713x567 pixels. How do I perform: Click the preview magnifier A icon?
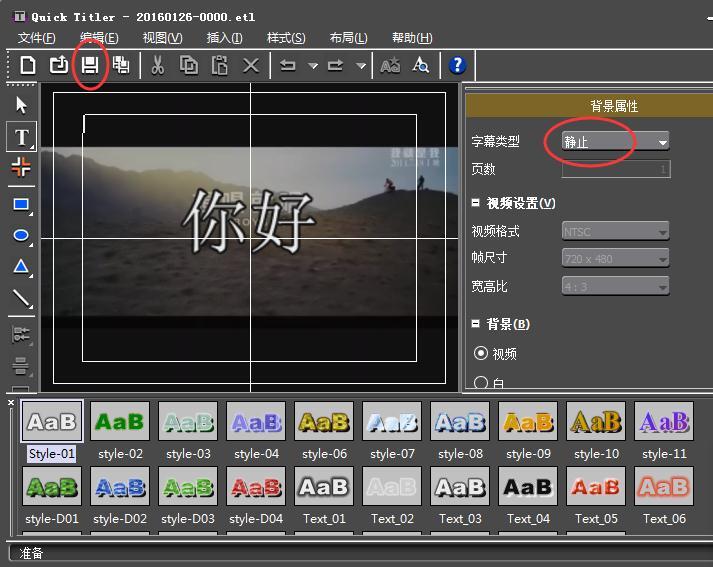click(421, 65)
